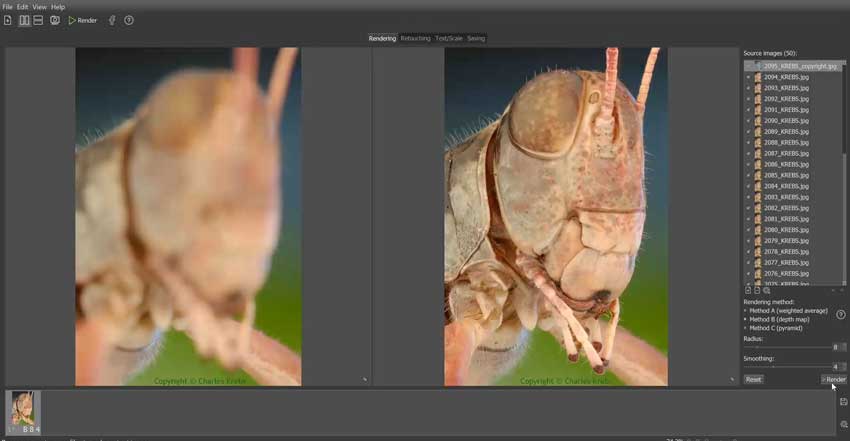The image size is (850, 441).
Task: Switch to the Rendering tab
Action: click(x=382, y=38)
